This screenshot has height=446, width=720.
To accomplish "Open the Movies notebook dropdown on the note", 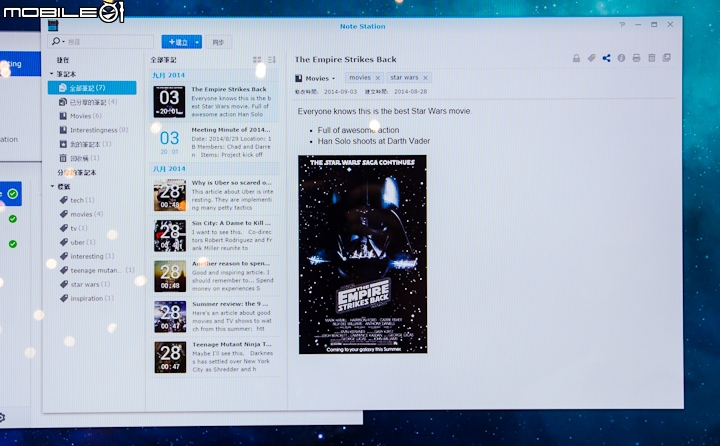I will point(320,79).
